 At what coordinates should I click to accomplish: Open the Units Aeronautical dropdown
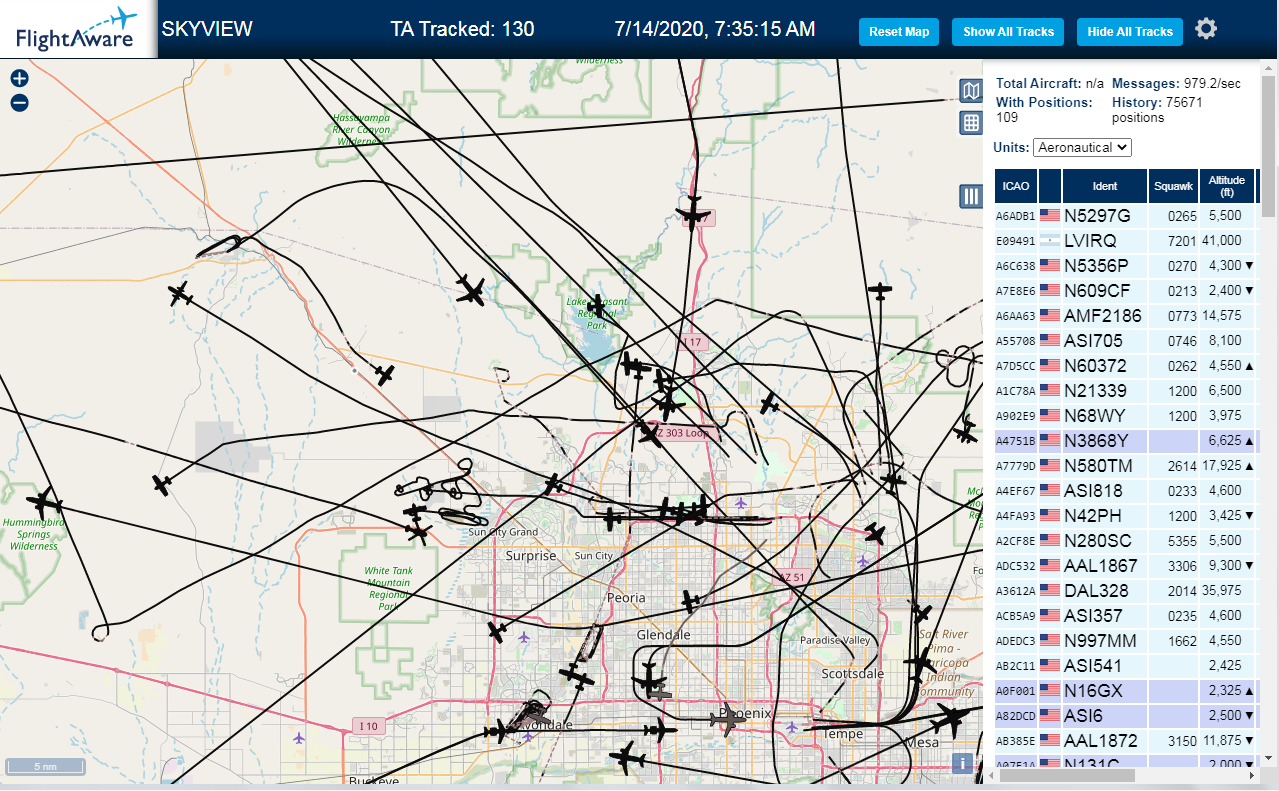click(1082, 147)
